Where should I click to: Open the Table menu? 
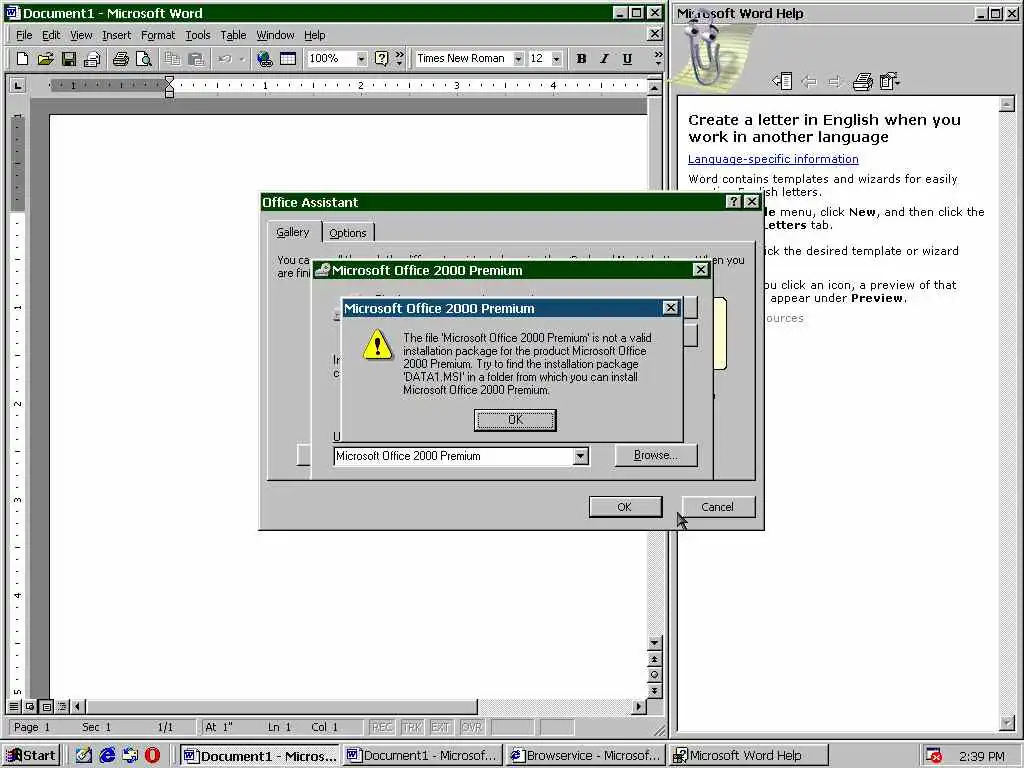[233, 35]
